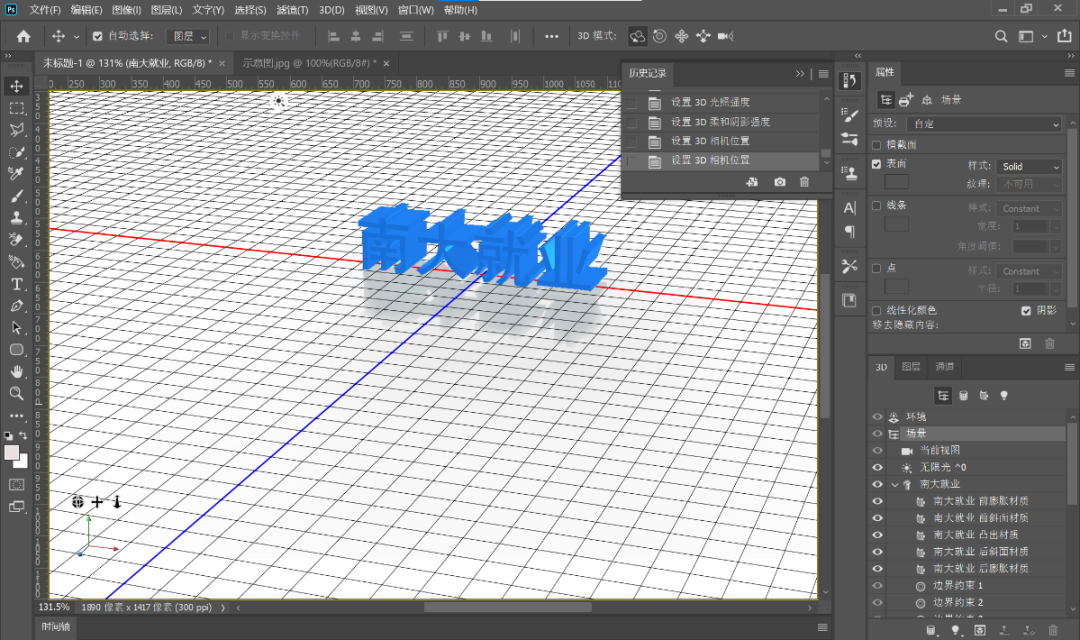Toggle the 表面 checkbox

pyautogui.click(x=877, y=164)
